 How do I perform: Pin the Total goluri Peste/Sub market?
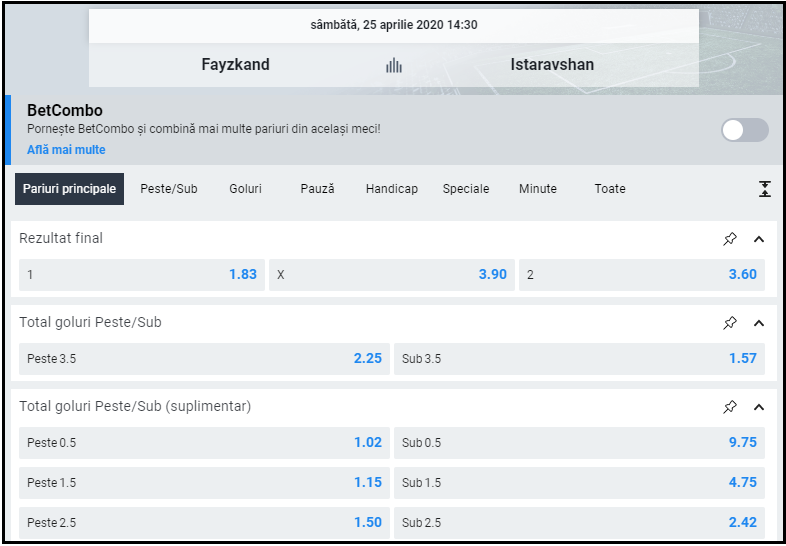point(730,323)
